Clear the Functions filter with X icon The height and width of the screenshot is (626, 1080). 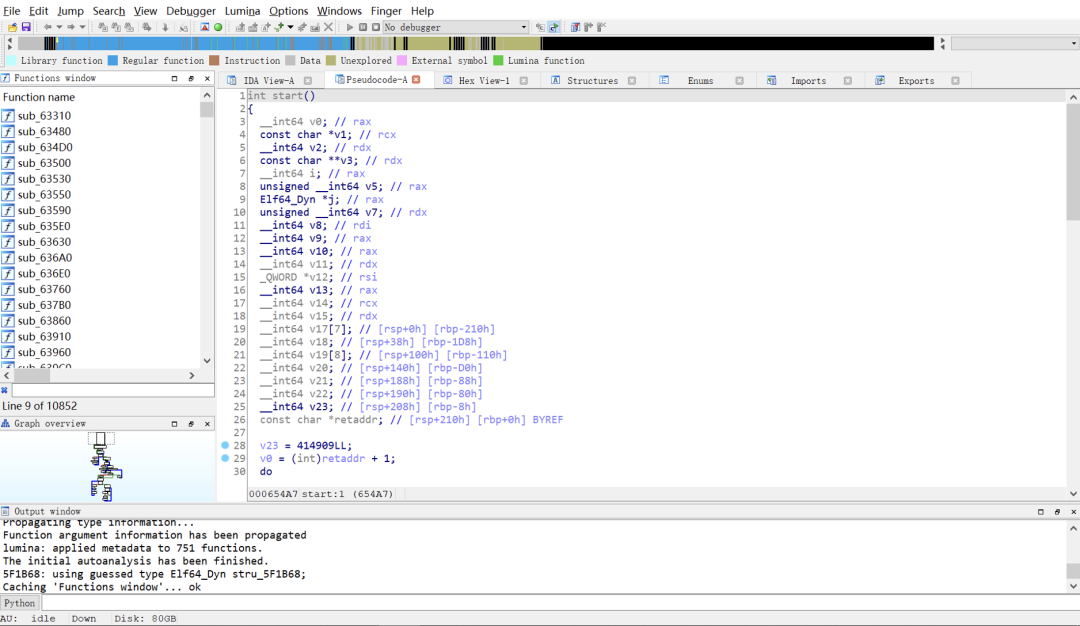pyautogui.click(x=5, y=390)
